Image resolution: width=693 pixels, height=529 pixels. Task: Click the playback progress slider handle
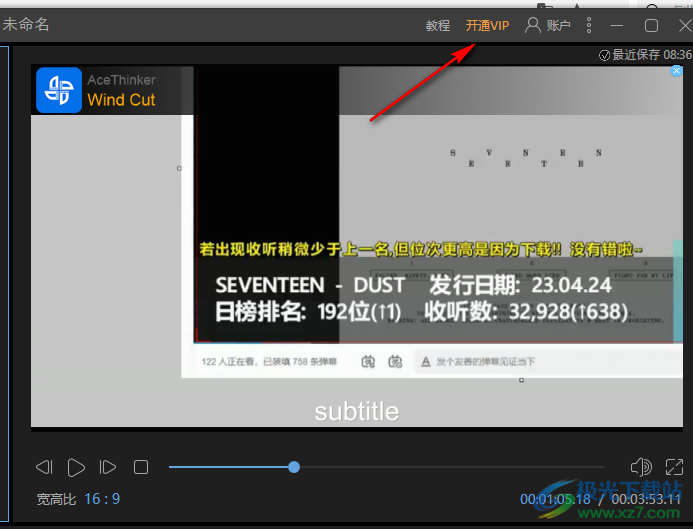(x=294, y=467)
